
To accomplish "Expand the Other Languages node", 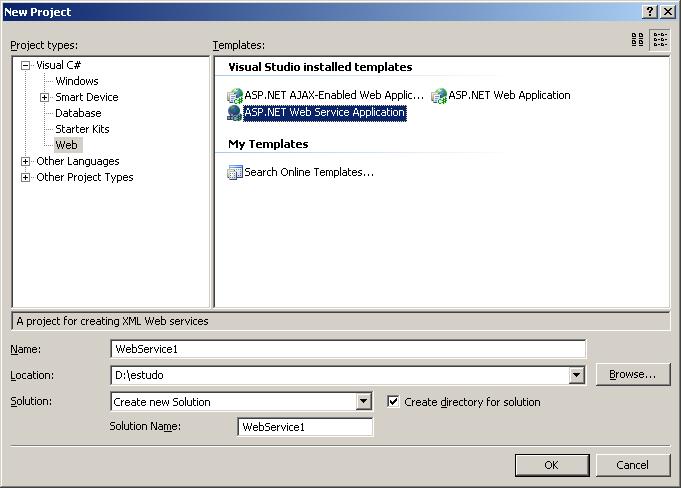I will 26,161.
